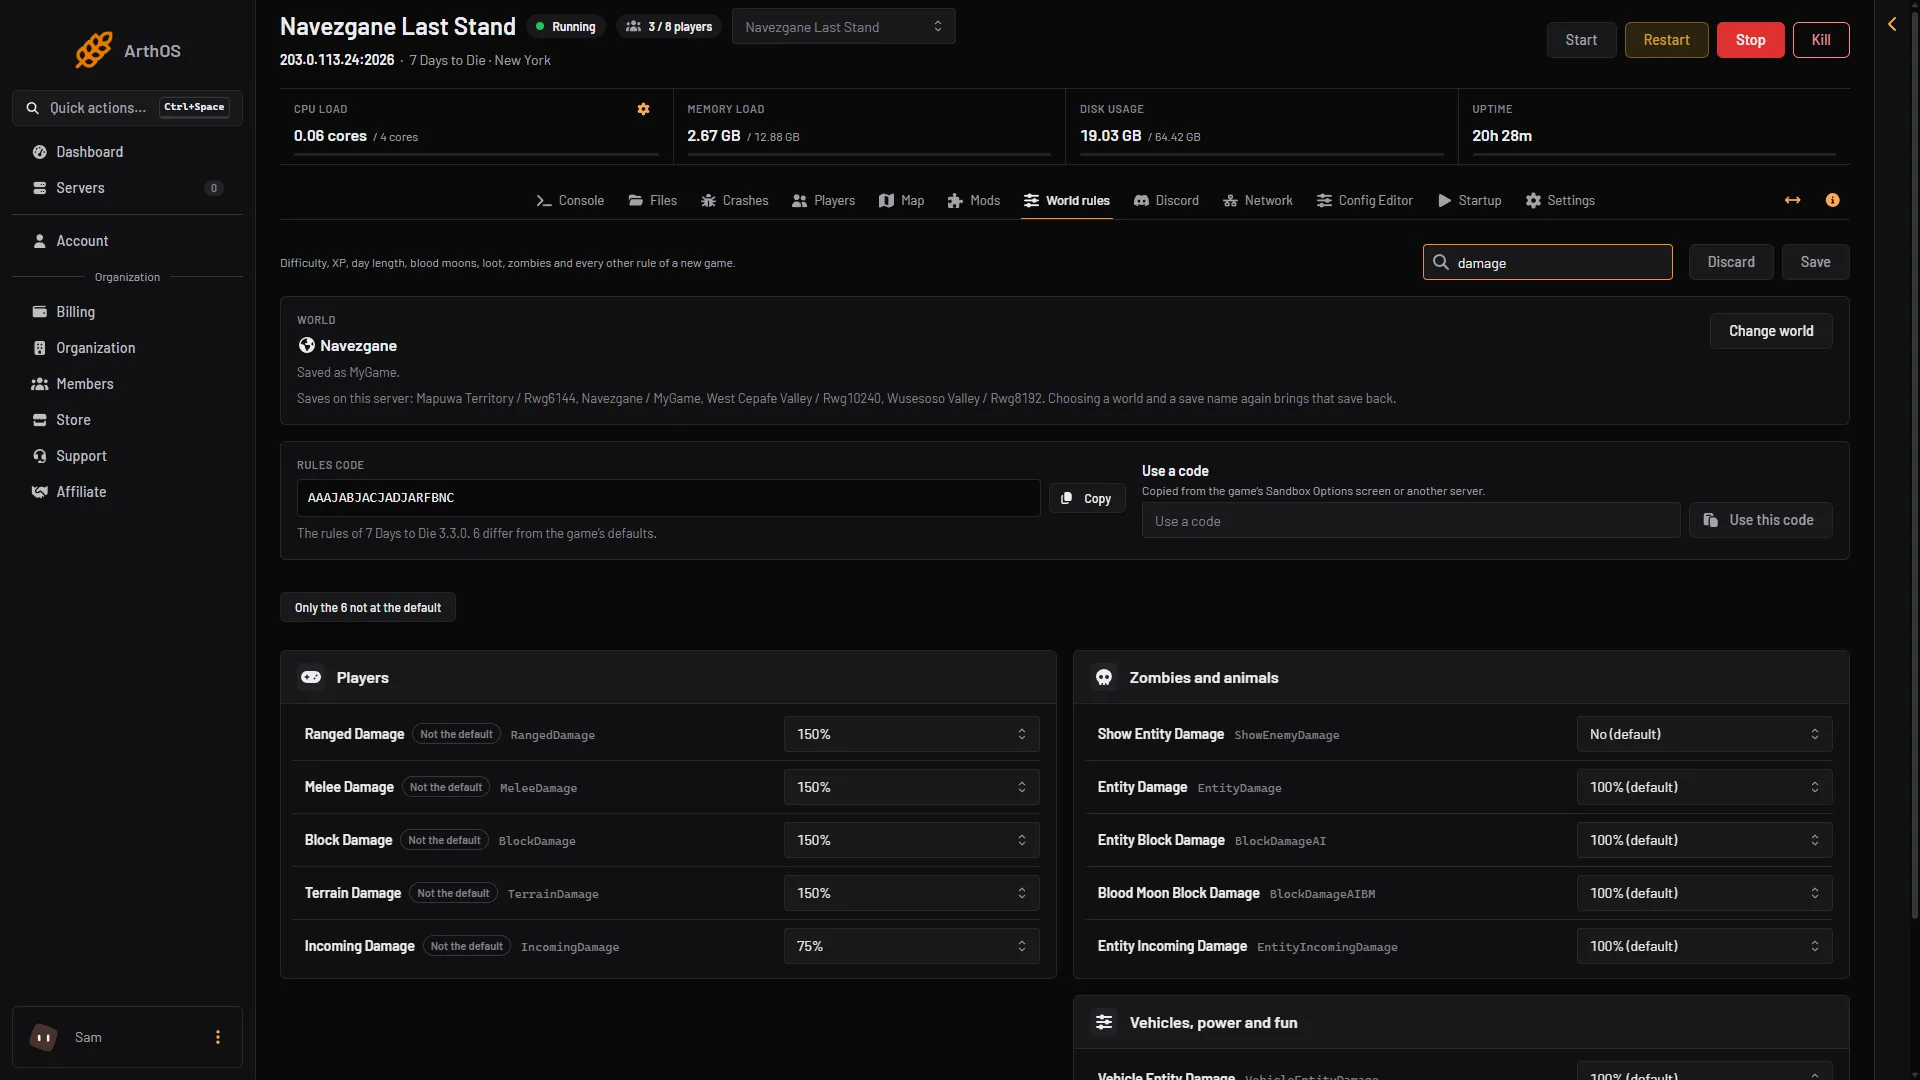Click the CPU load settings gear icon
Viewport: 1920px width, 1080px height.
(x=643, y=109)
